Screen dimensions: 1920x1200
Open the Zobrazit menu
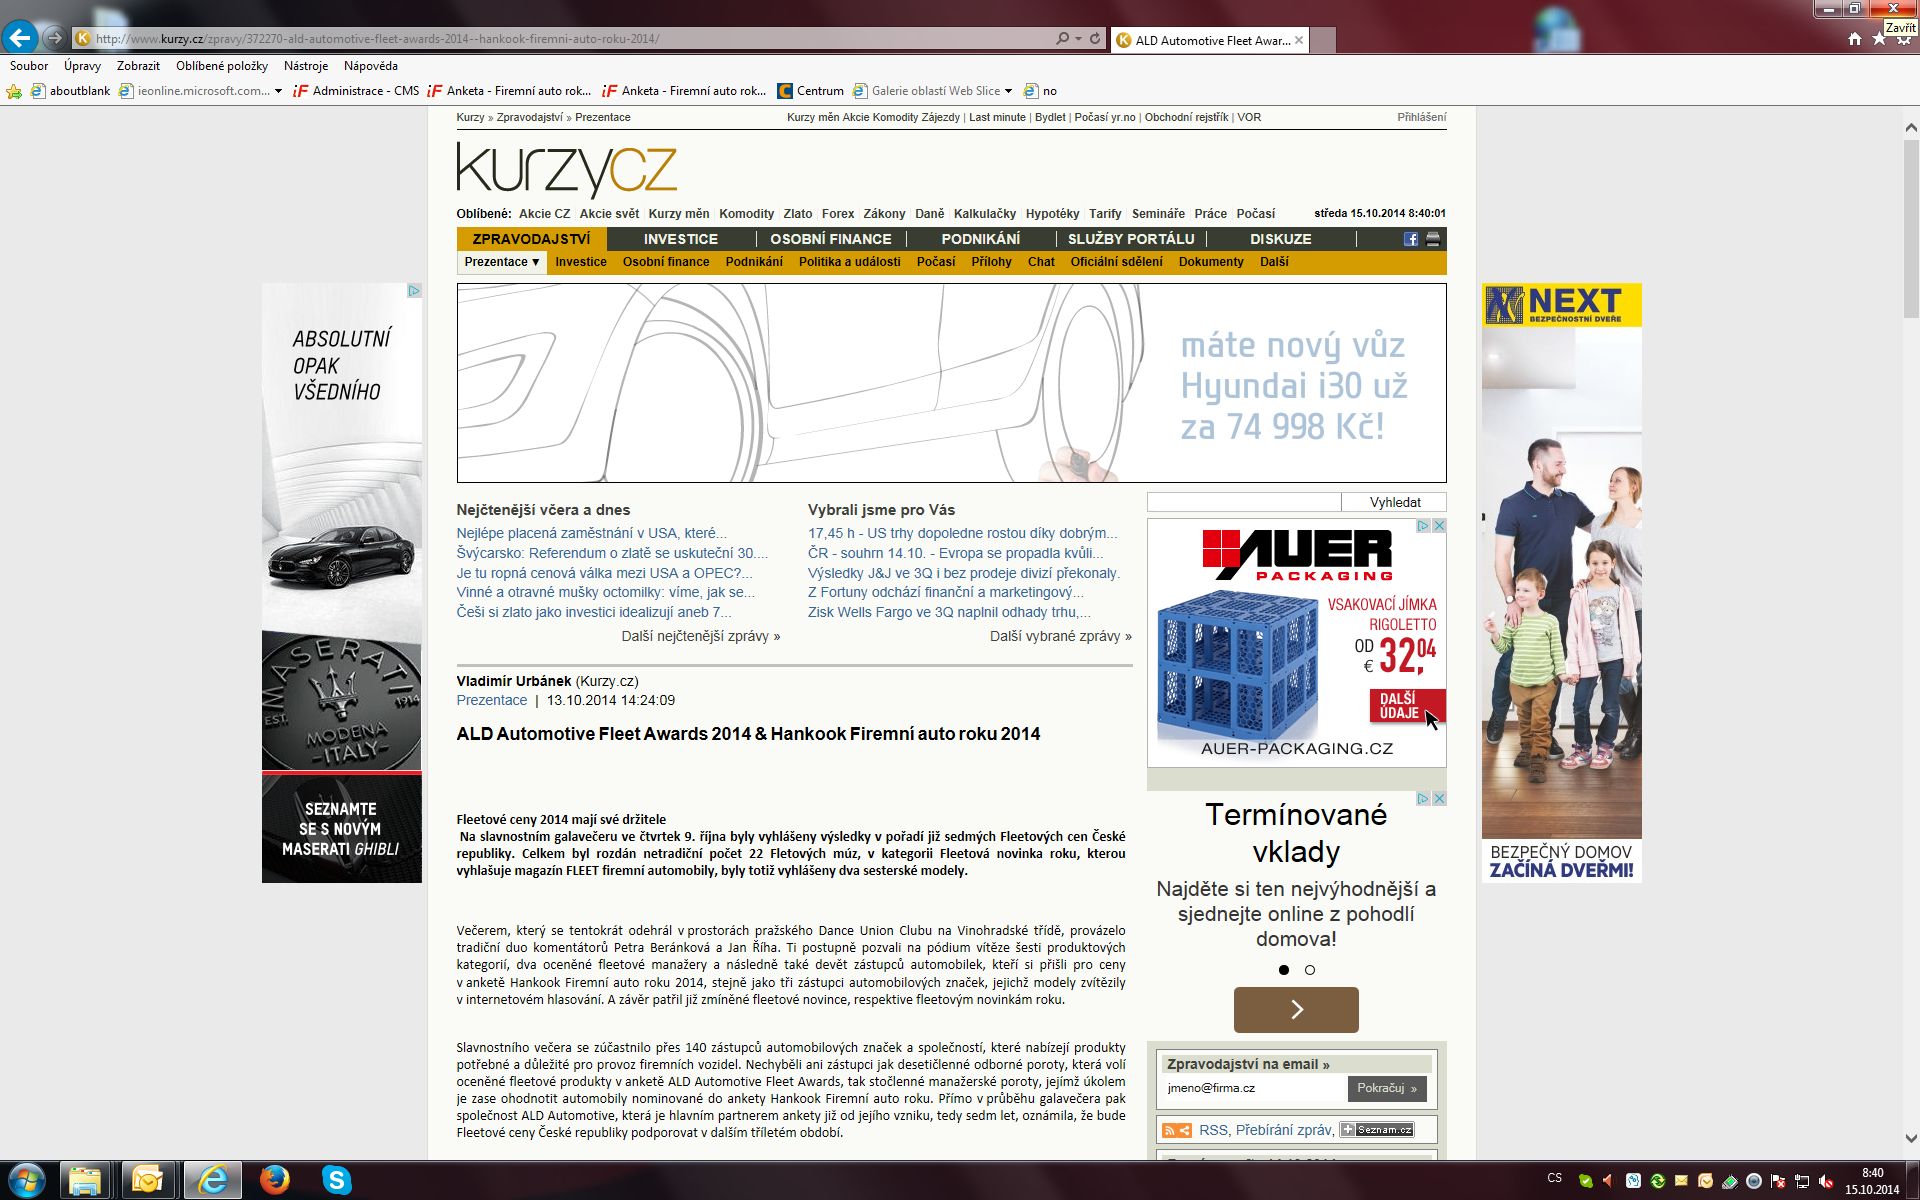[138, 66]
